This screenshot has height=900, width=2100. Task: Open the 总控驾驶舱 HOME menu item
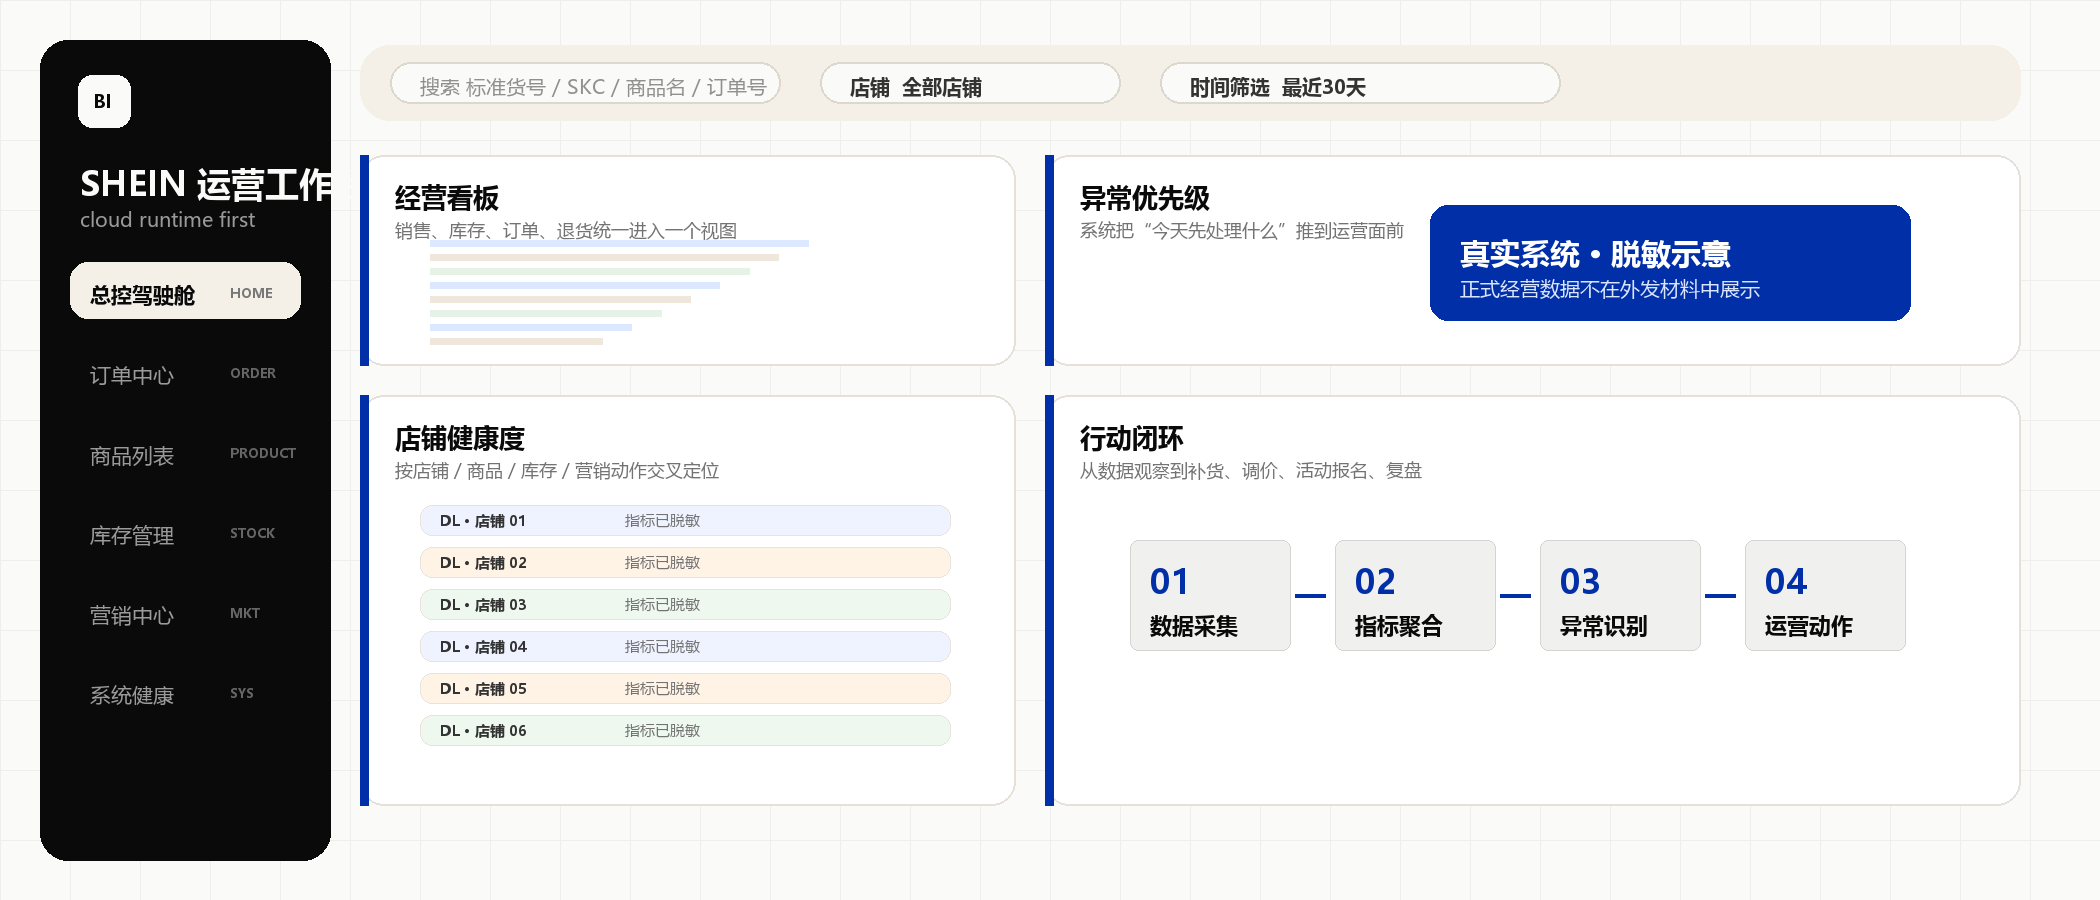[x=185, y=291]
